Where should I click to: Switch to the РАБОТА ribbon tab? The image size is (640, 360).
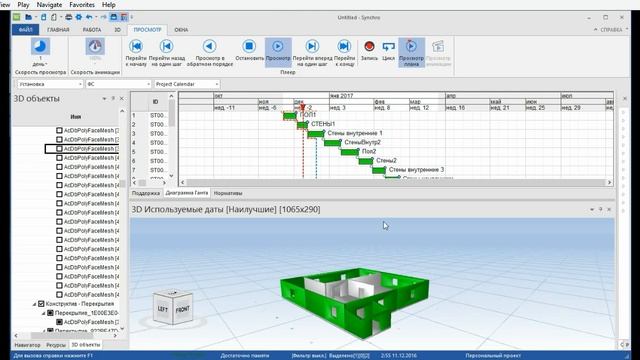[x=92, y=30]
